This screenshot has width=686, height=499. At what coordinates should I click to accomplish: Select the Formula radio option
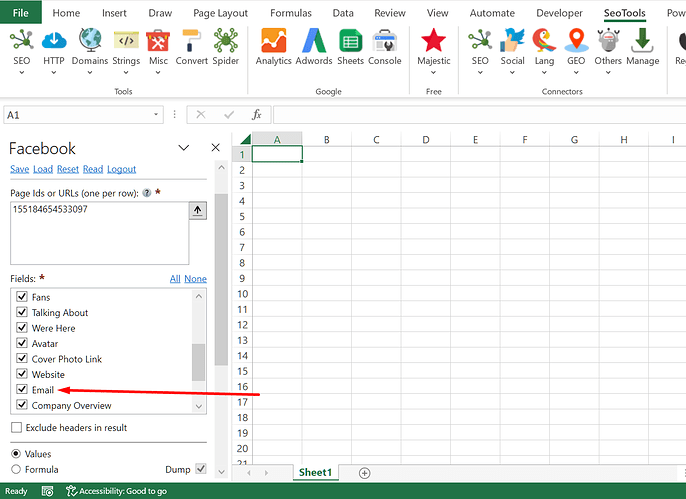point(16,469)
